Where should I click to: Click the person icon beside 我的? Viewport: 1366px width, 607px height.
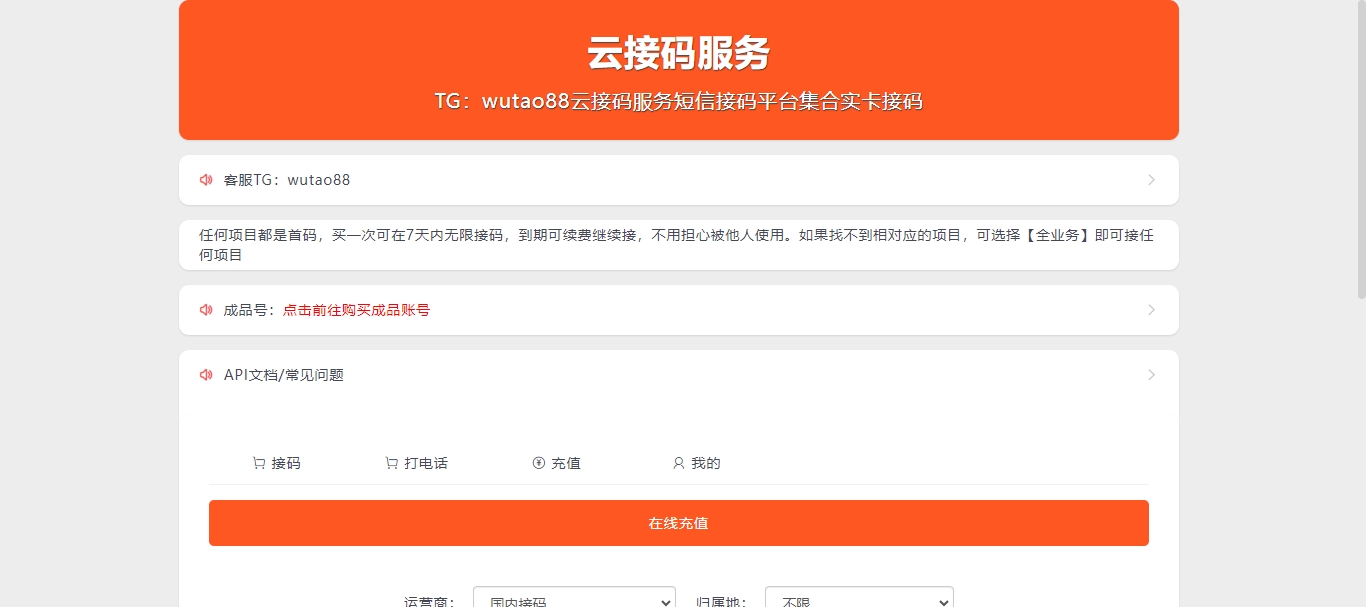pyautogui.click(x=678, y=463)
